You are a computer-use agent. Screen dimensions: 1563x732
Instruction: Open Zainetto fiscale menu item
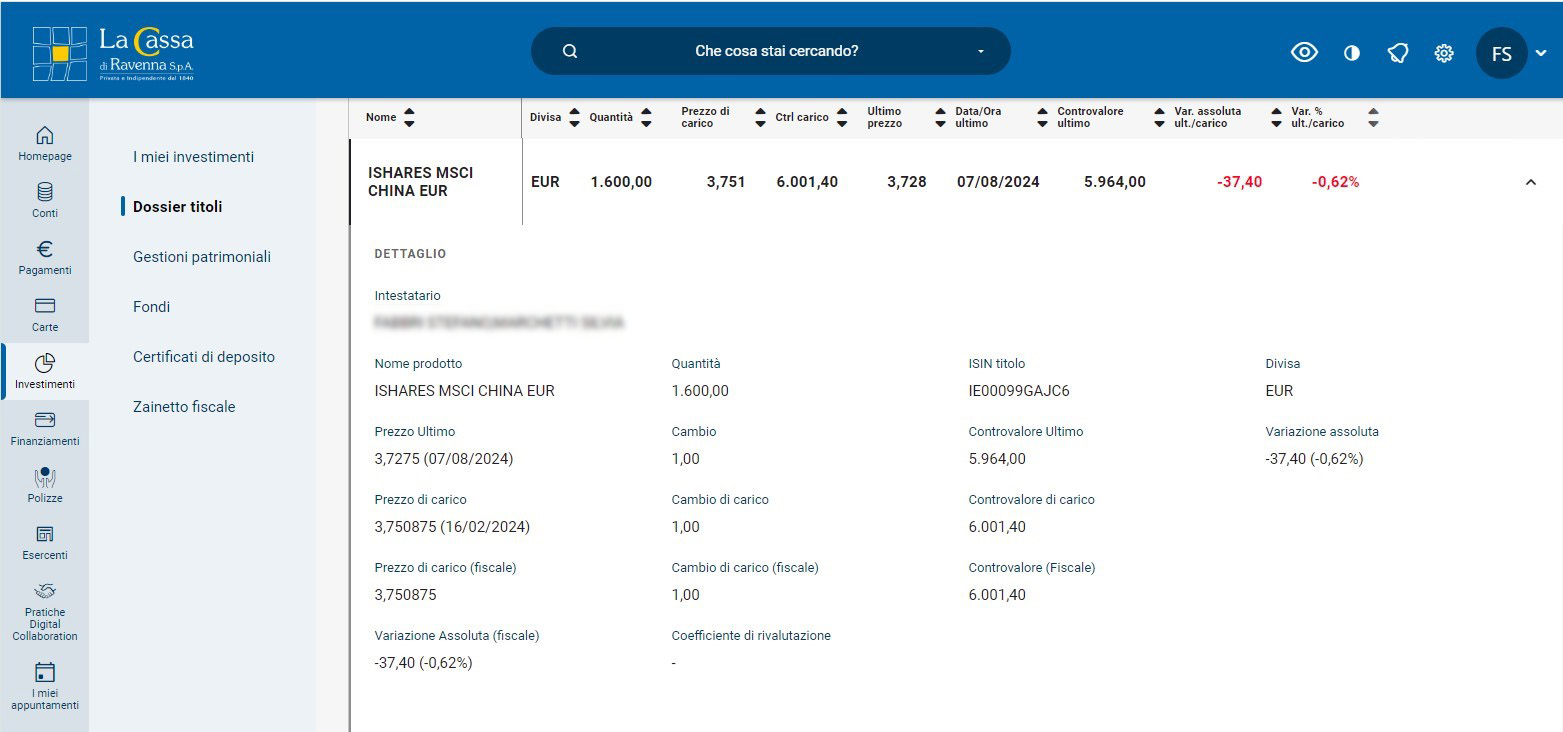[x=184, y=407]
